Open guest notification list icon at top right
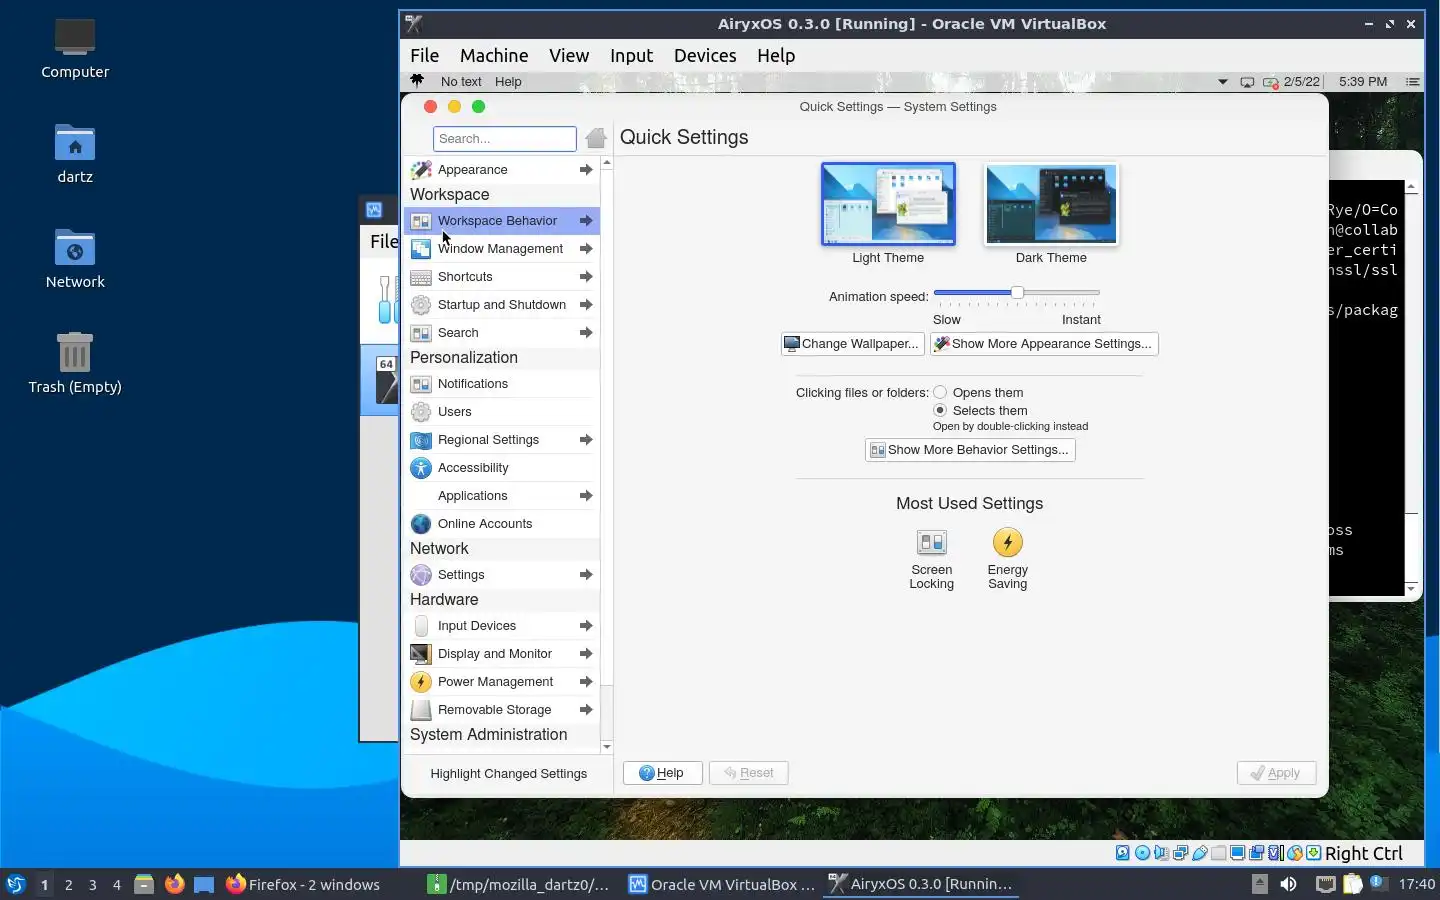The width and height of the screenshot is (1440, 900). (1412, 82)
